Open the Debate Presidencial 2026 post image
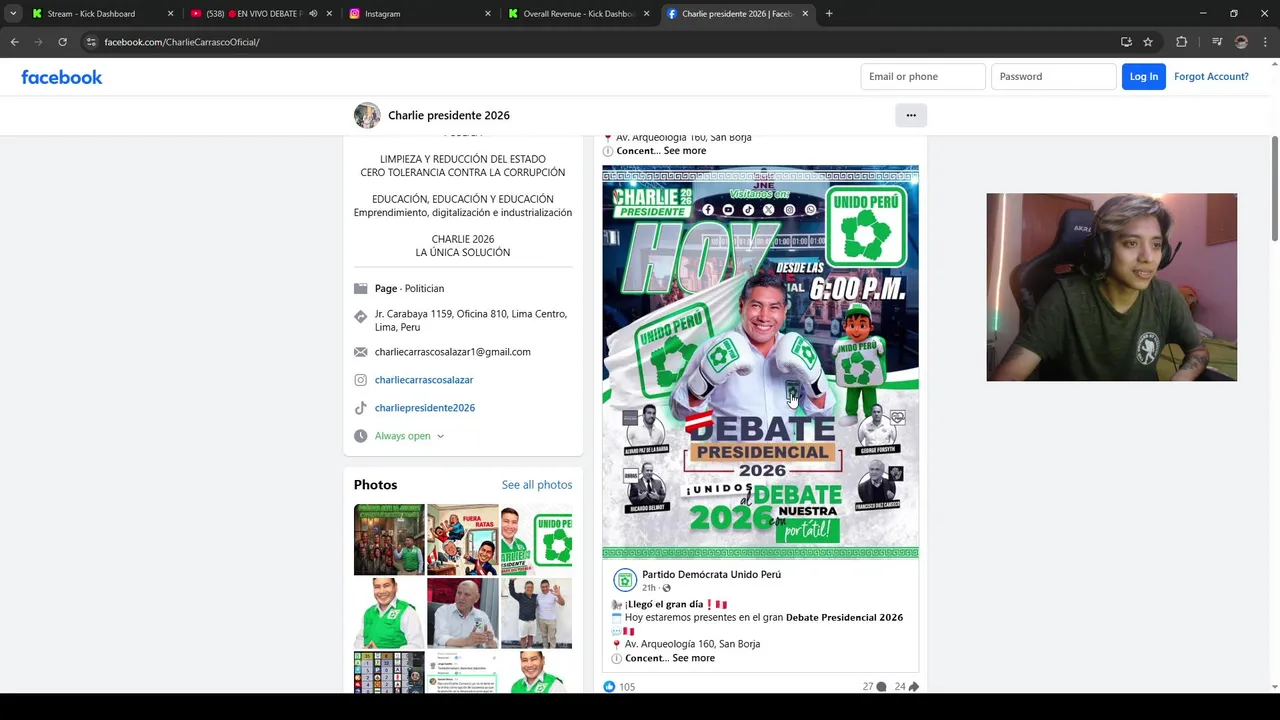This screenshot has width=1280, height=720. [760, 362]
